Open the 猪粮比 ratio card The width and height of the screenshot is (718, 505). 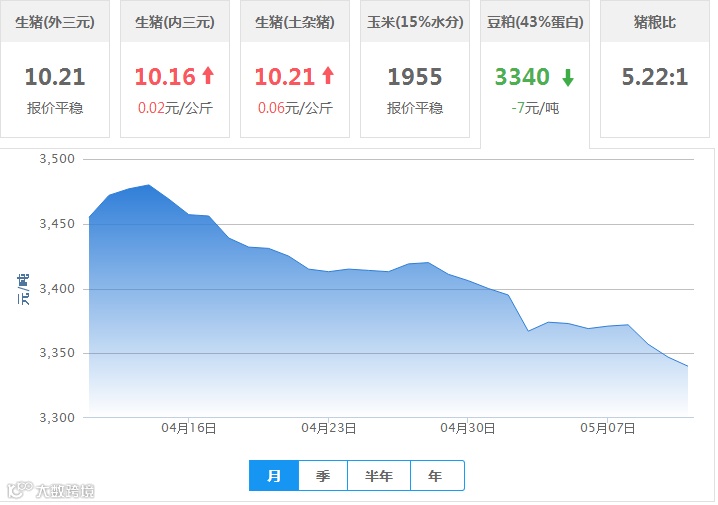[655, 69]
